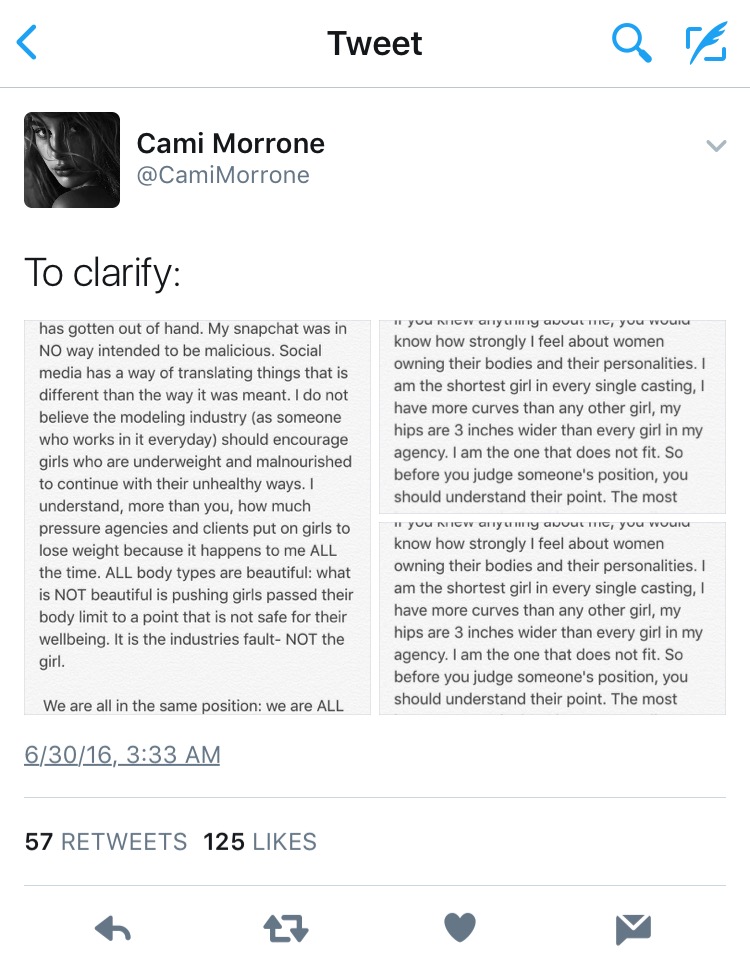Open the bottom-right image attachment

pyautogui.click(x=552, y=618)
